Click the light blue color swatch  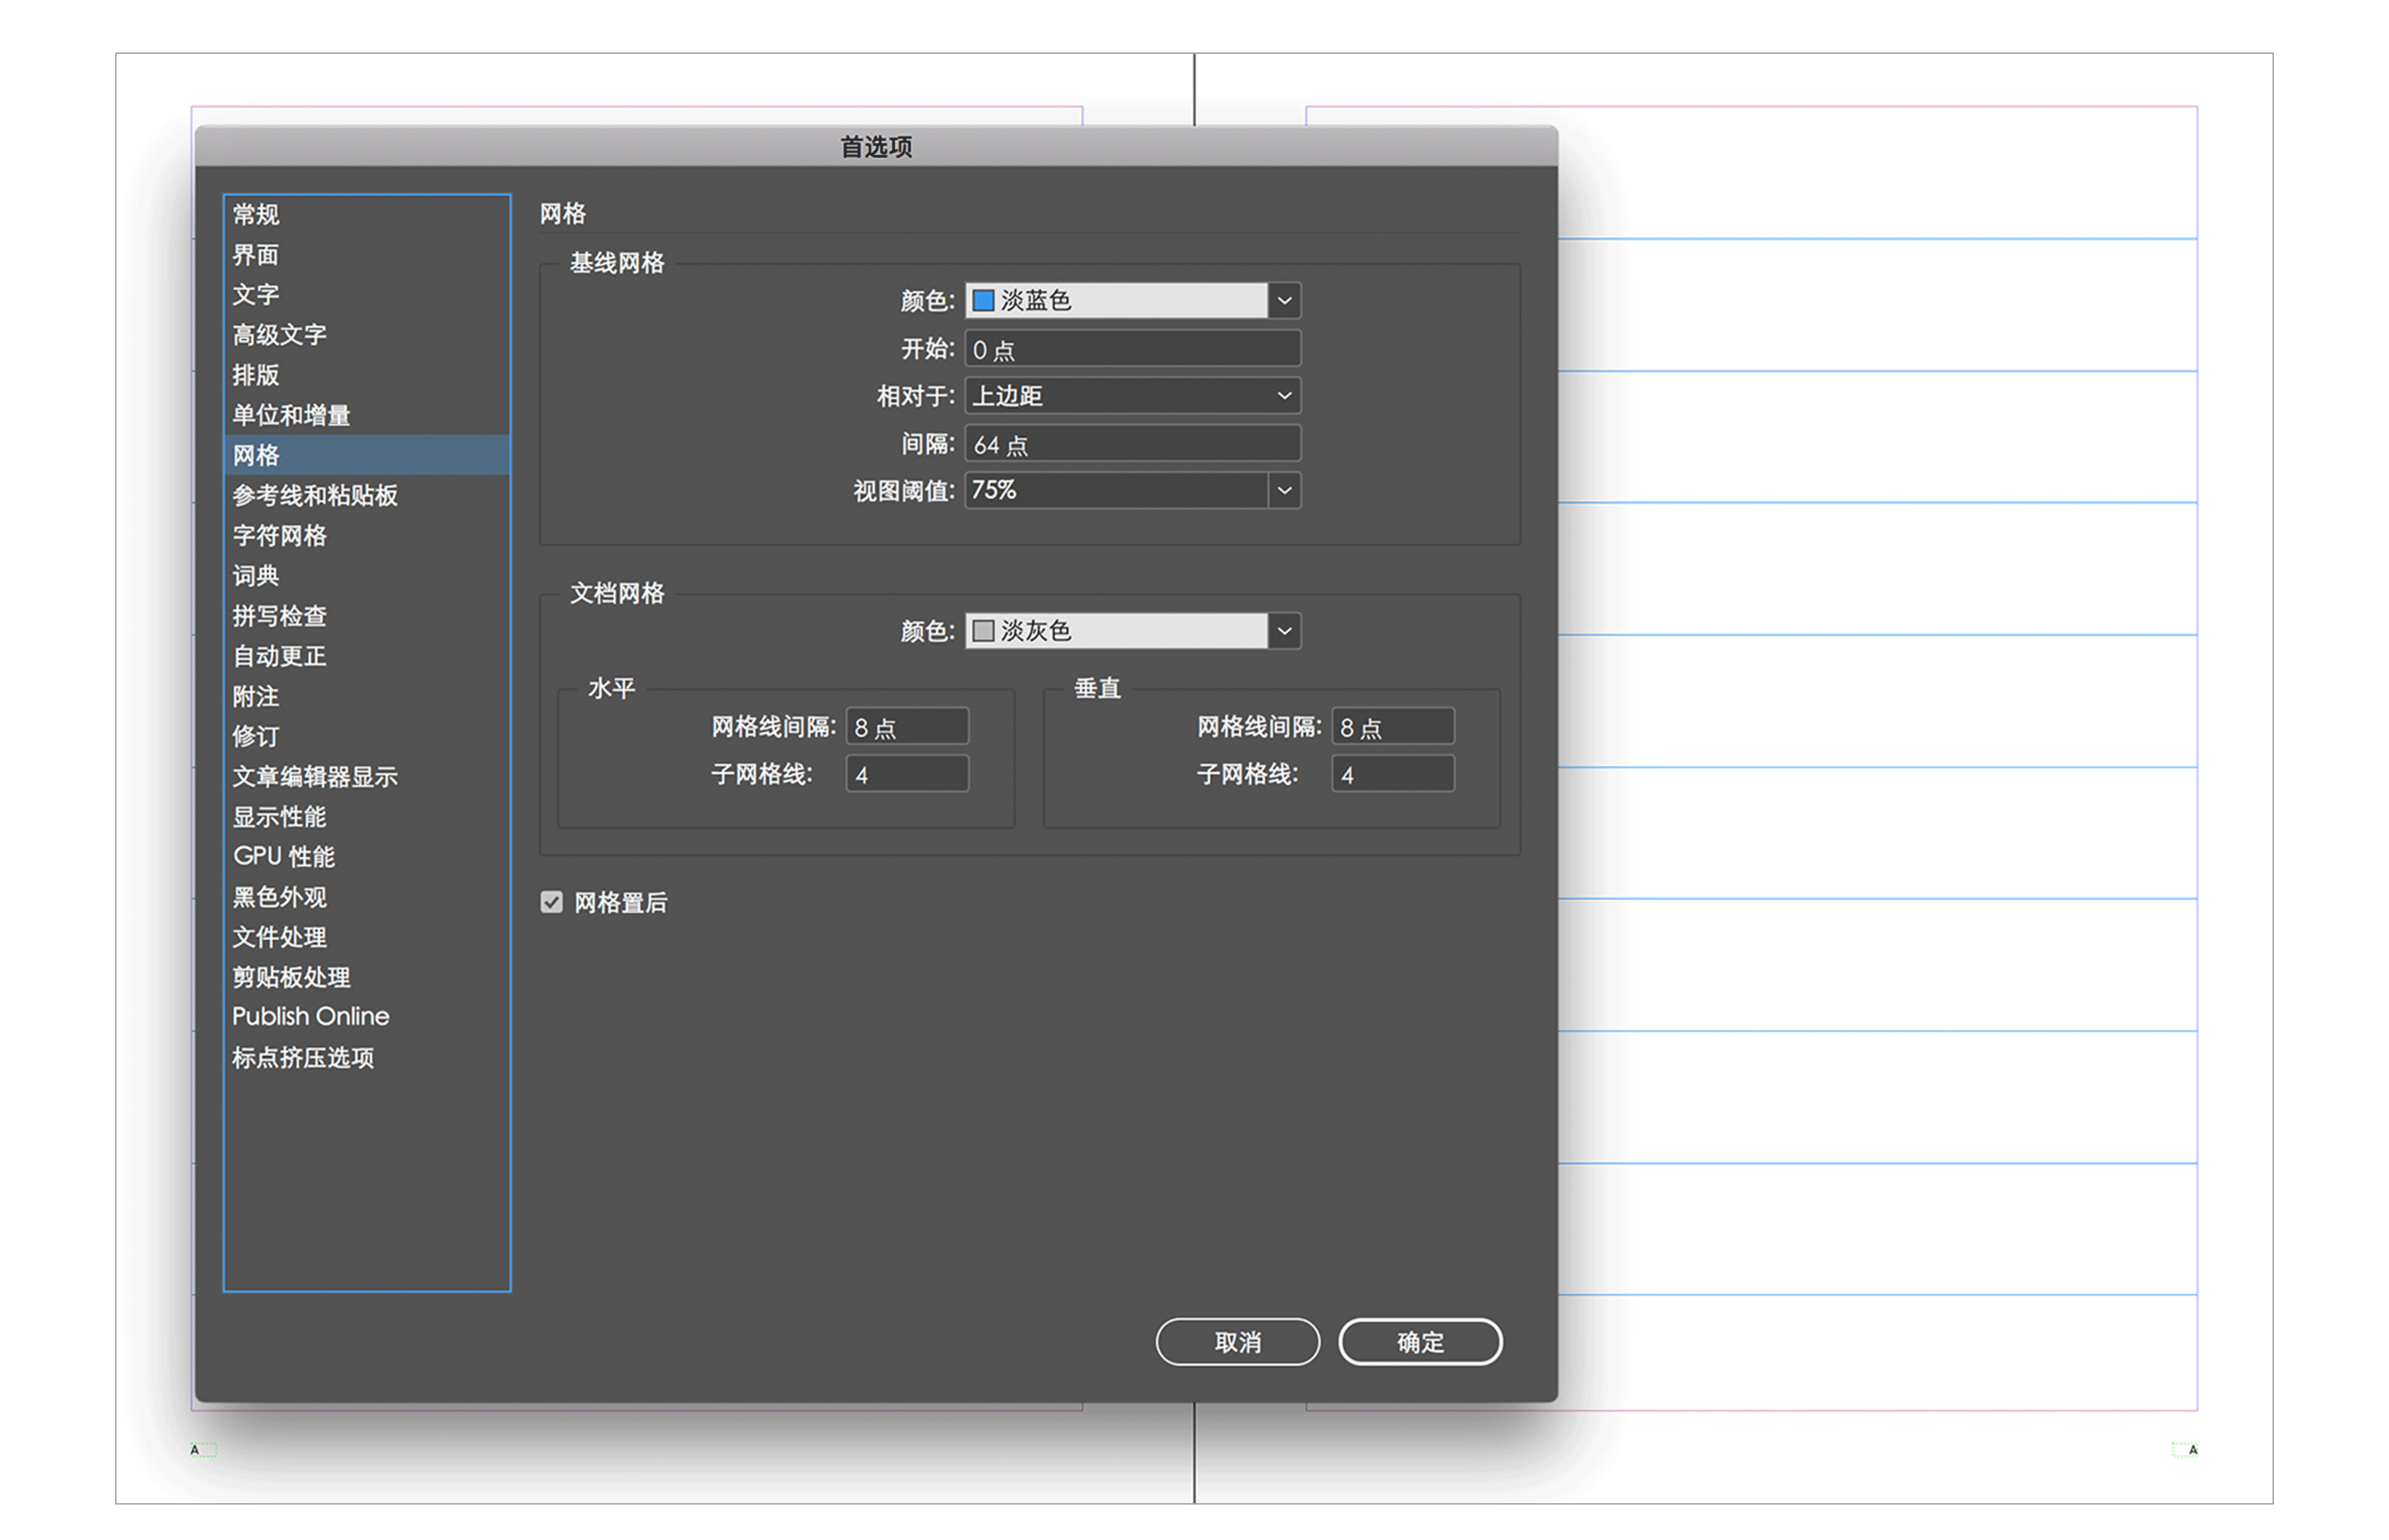(x=983, y=300)
